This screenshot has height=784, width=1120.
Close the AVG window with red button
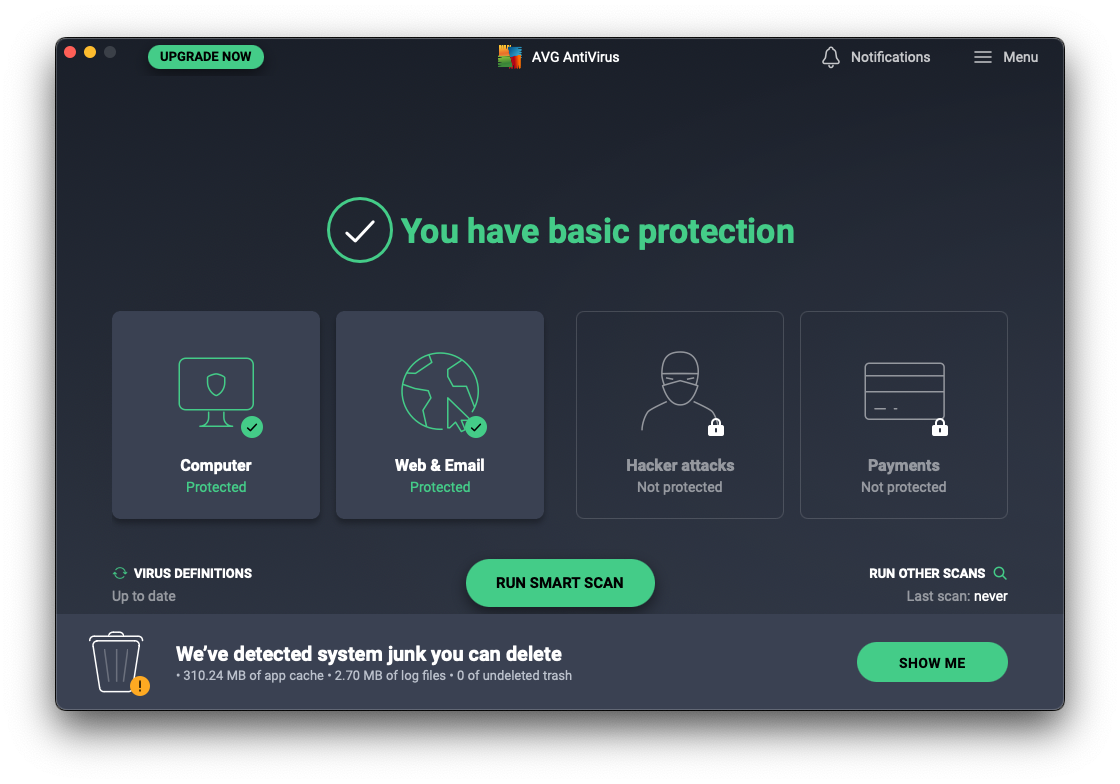coord(70,52)
